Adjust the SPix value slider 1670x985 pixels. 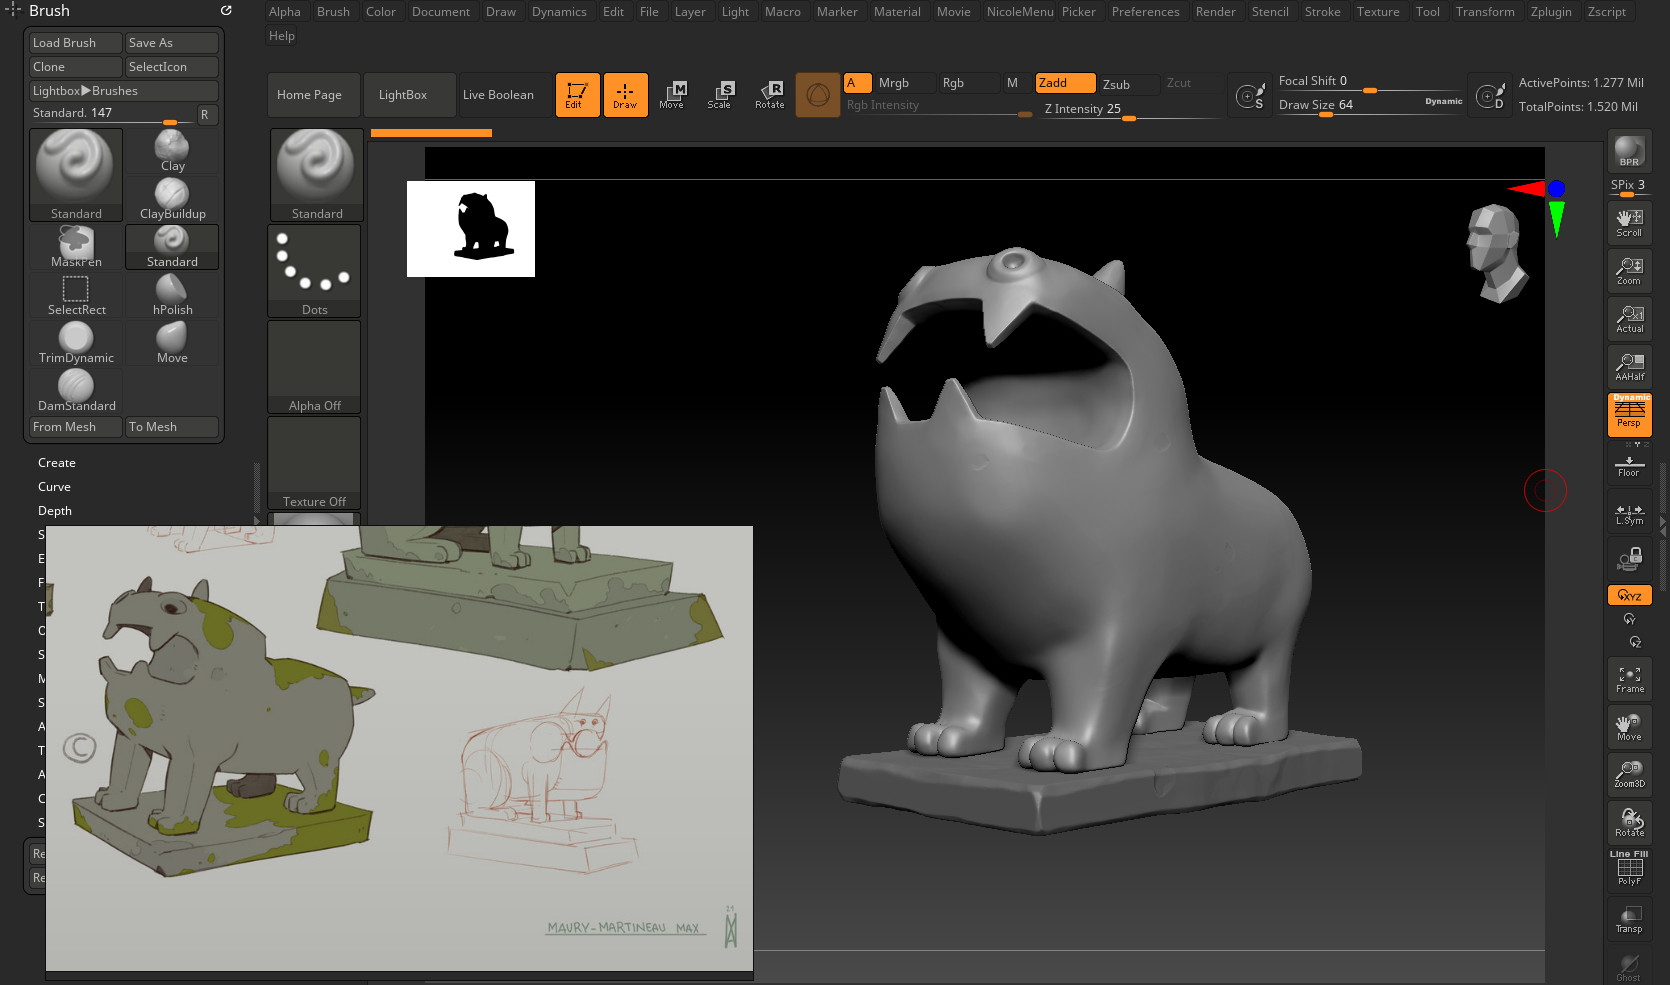click(1628, 186)
